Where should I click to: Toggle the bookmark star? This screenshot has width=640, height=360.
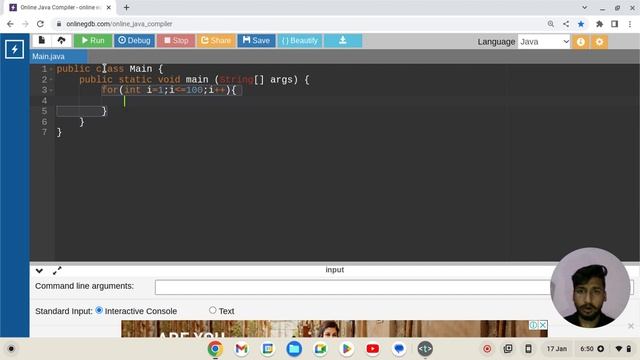coord(581,24)
